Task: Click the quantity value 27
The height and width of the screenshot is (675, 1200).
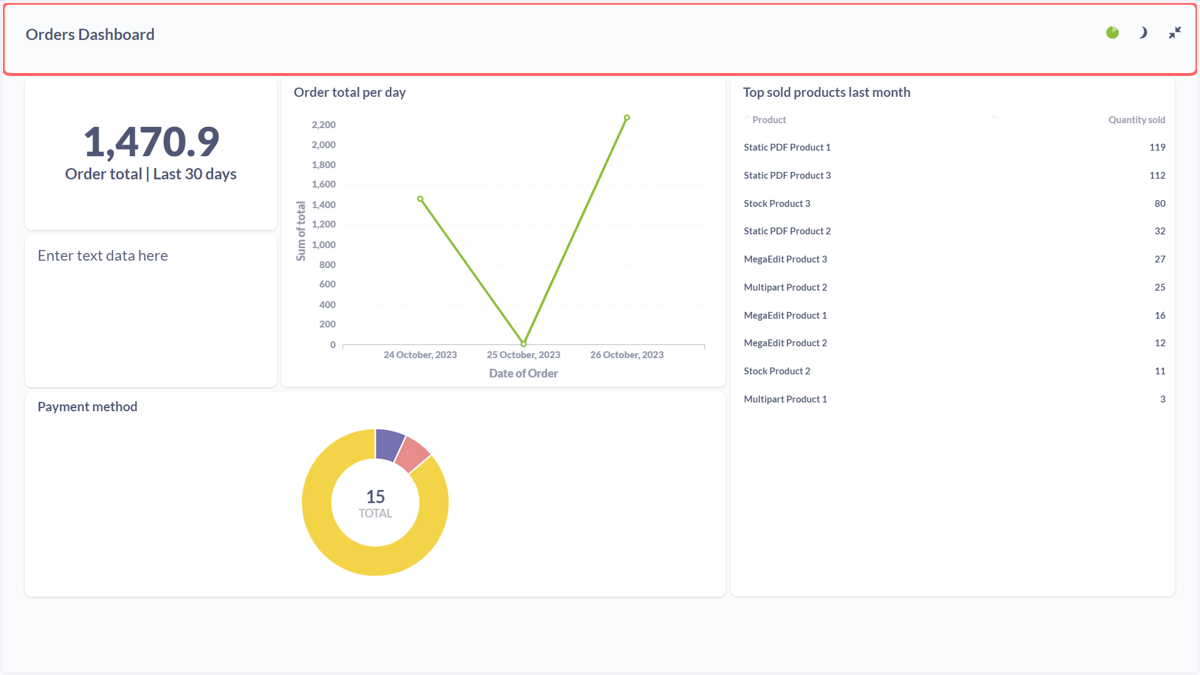Action: (x=1160, y=259)
